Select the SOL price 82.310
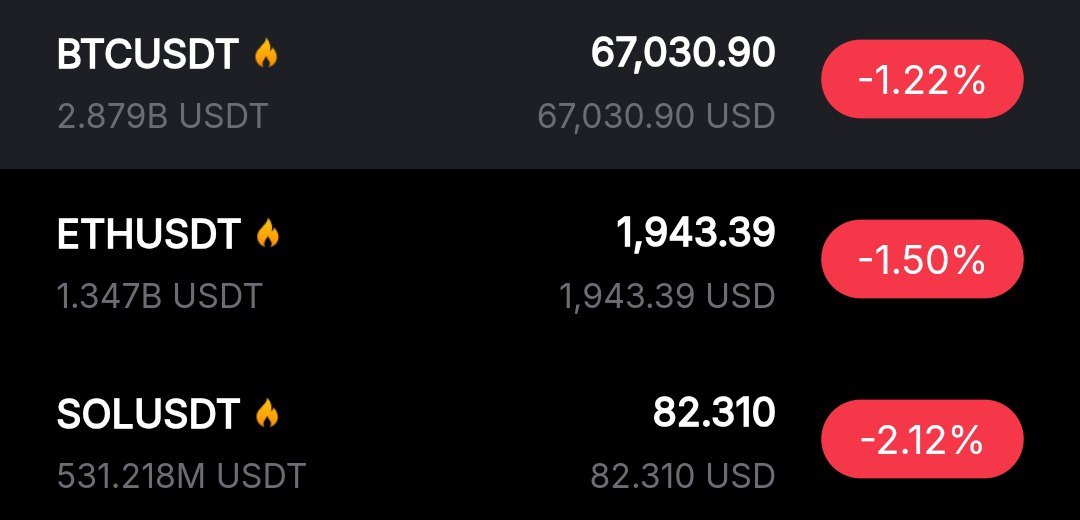Screen dimensions: 1080x520 714,412
